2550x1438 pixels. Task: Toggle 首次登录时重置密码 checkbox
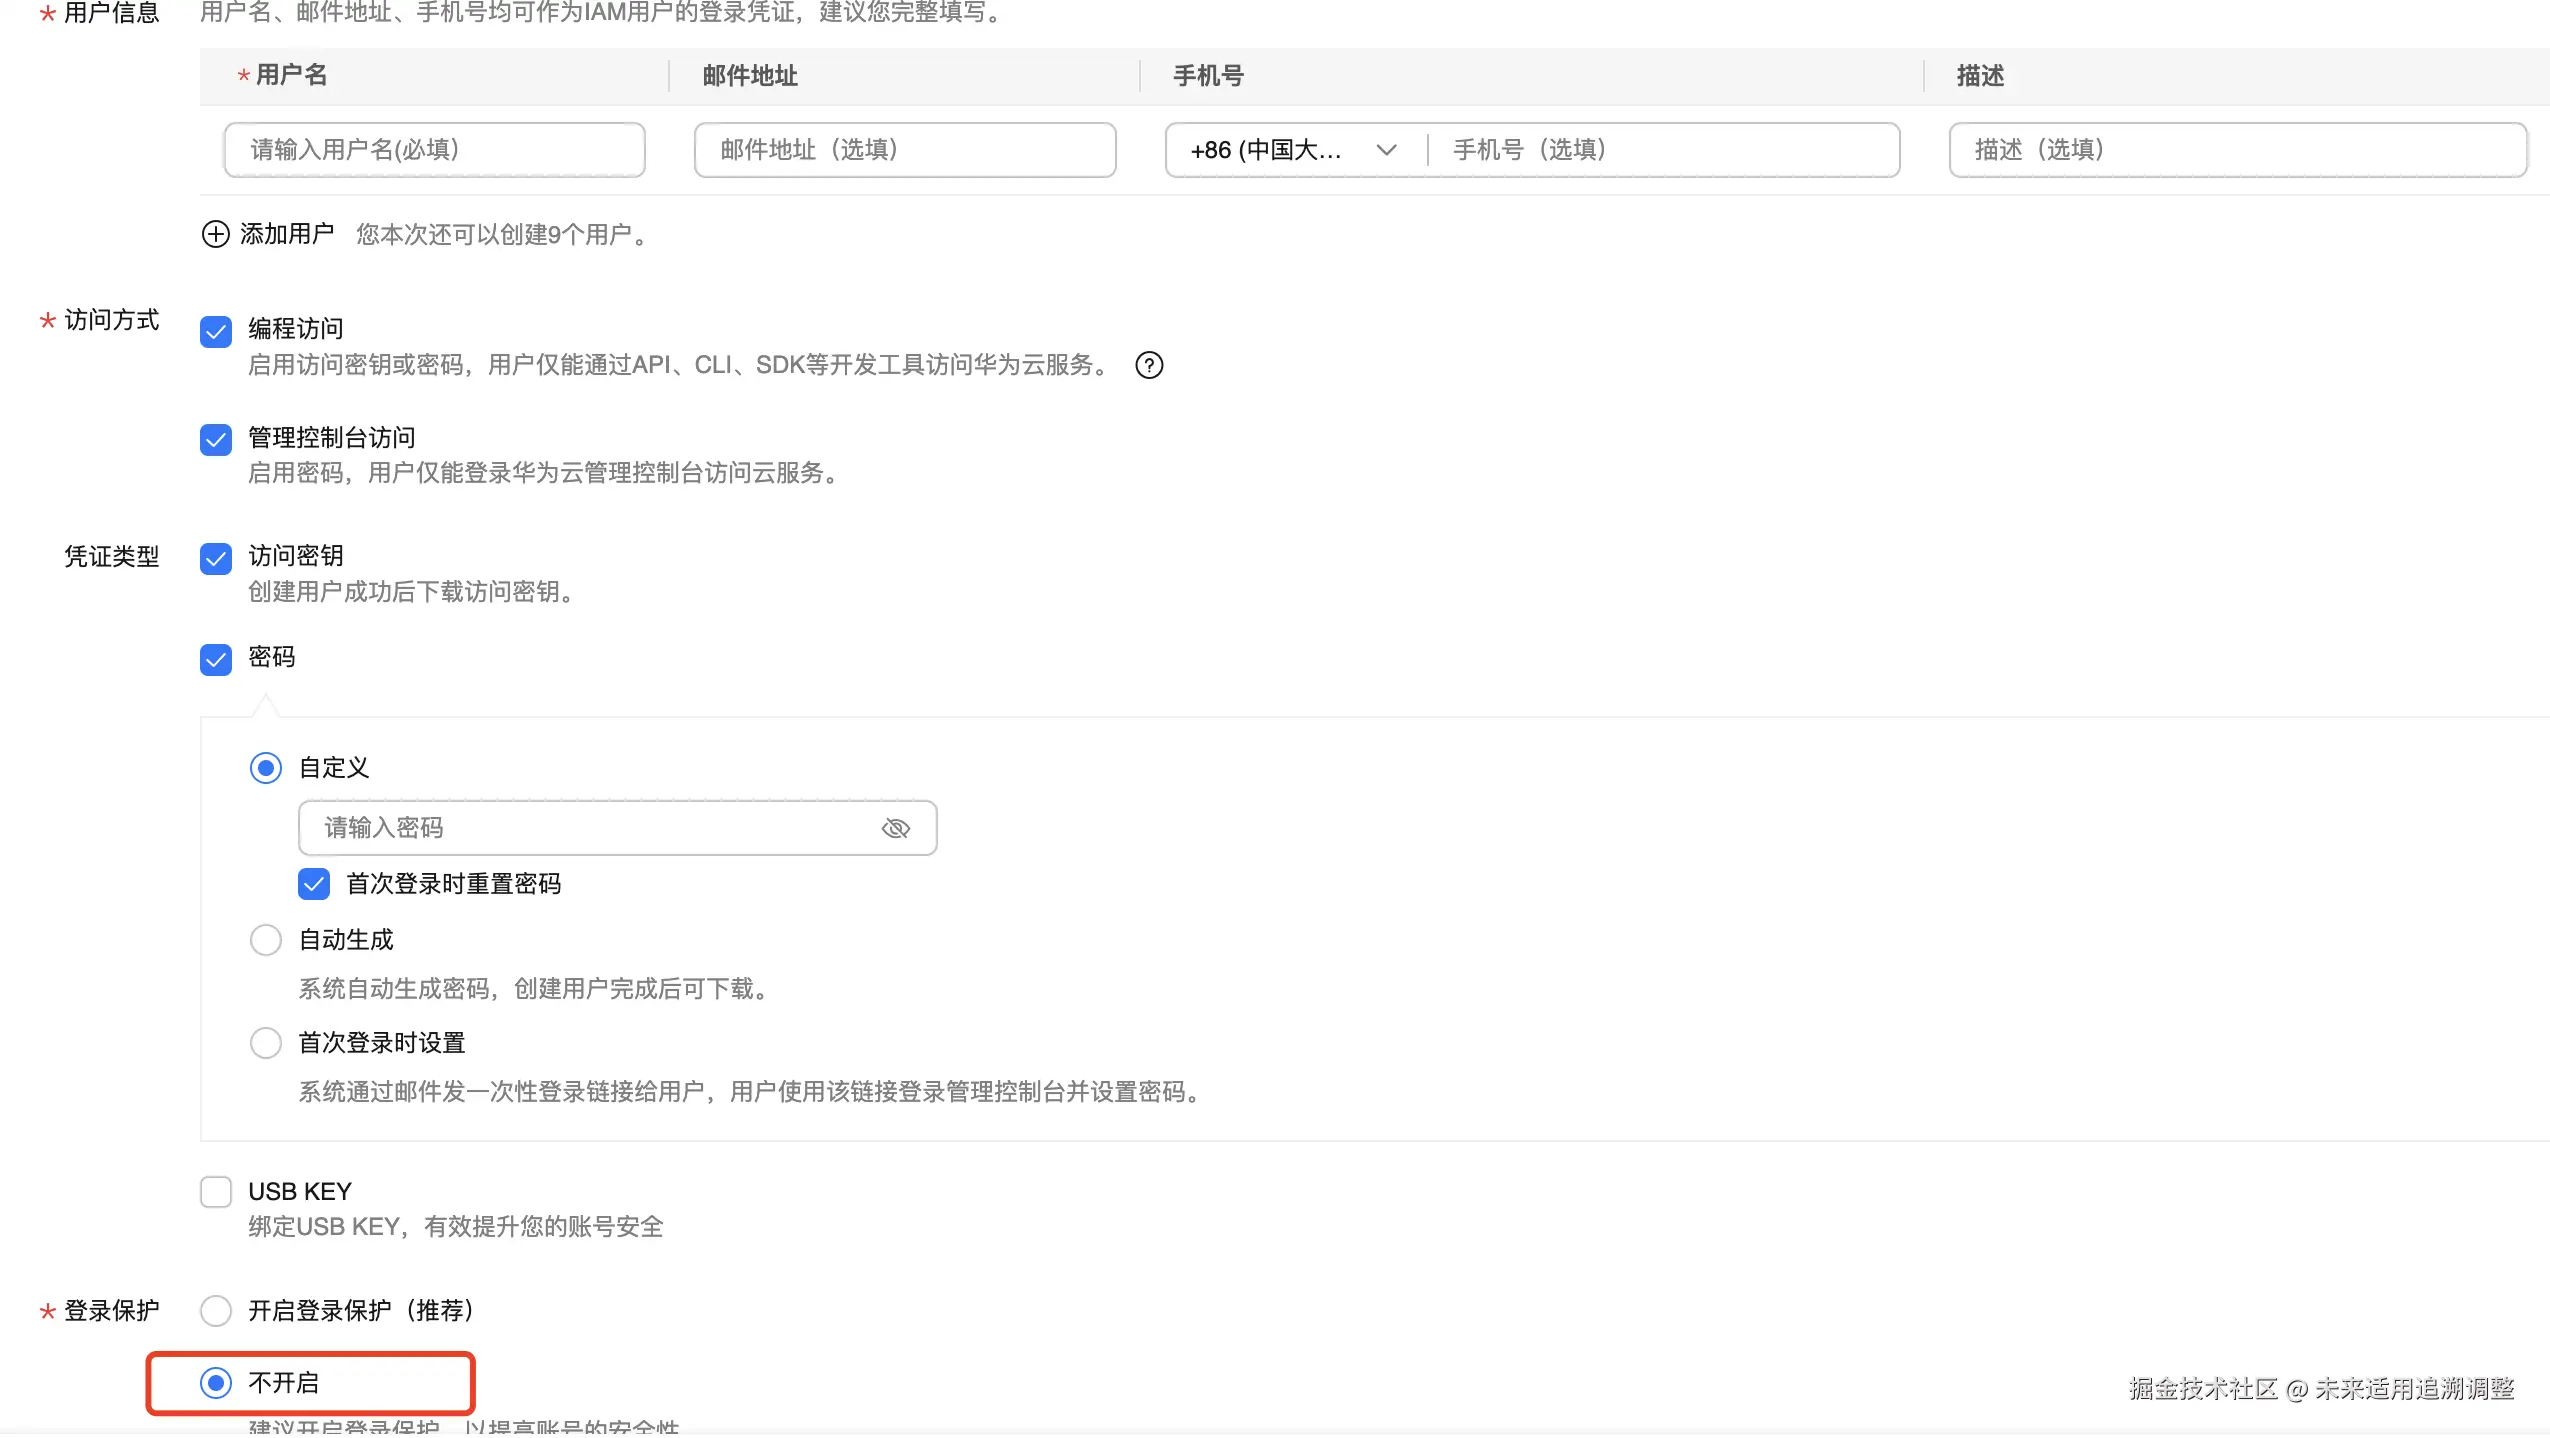[314, 884]
